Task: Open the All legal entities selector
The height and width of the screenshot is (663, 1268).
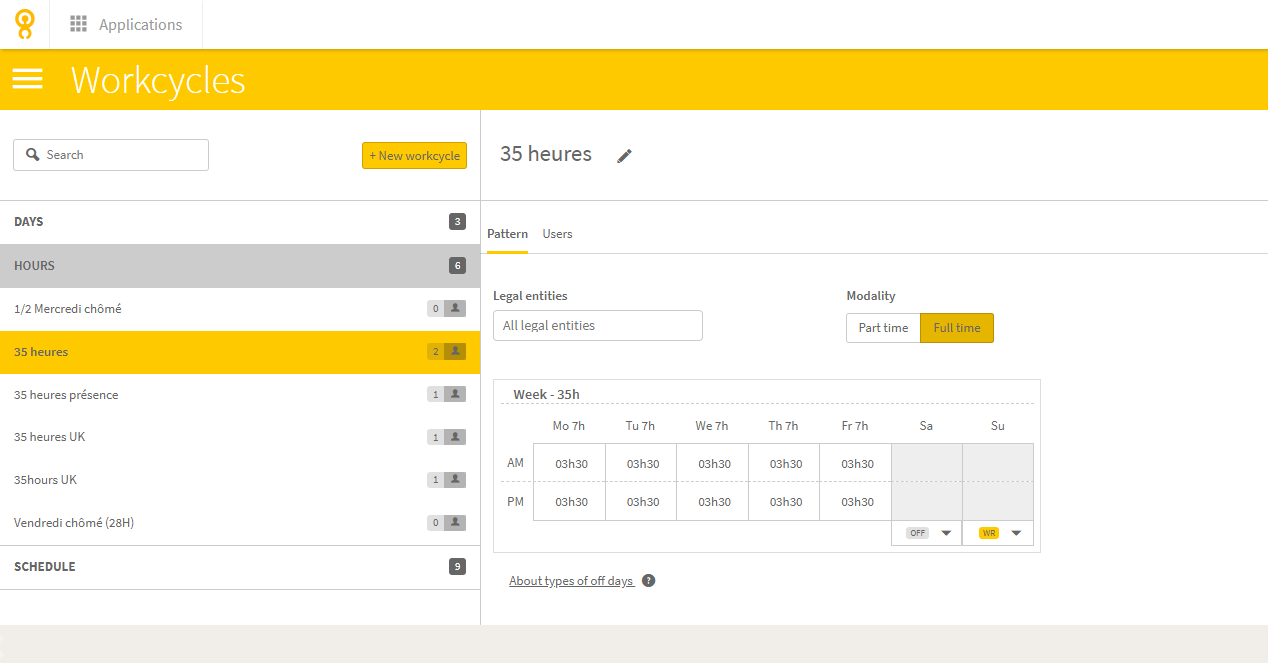Action: (x=598, y=325)
